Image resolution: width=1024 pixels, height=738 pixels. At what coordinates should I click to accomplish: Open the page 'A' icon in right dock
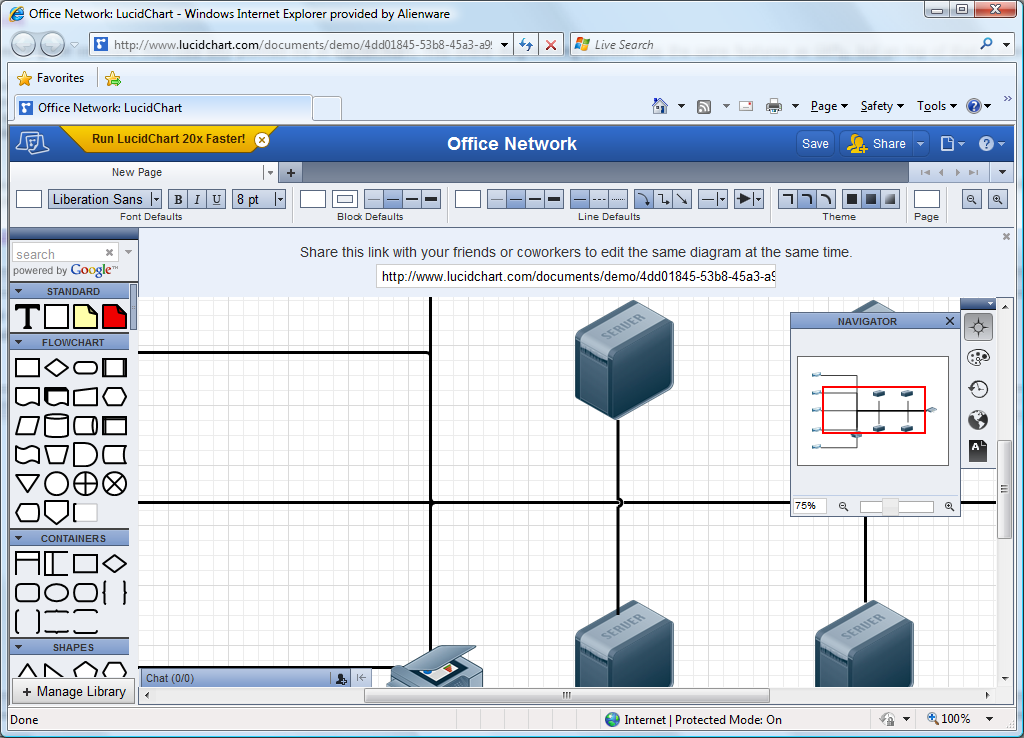[x=978, y=451]
